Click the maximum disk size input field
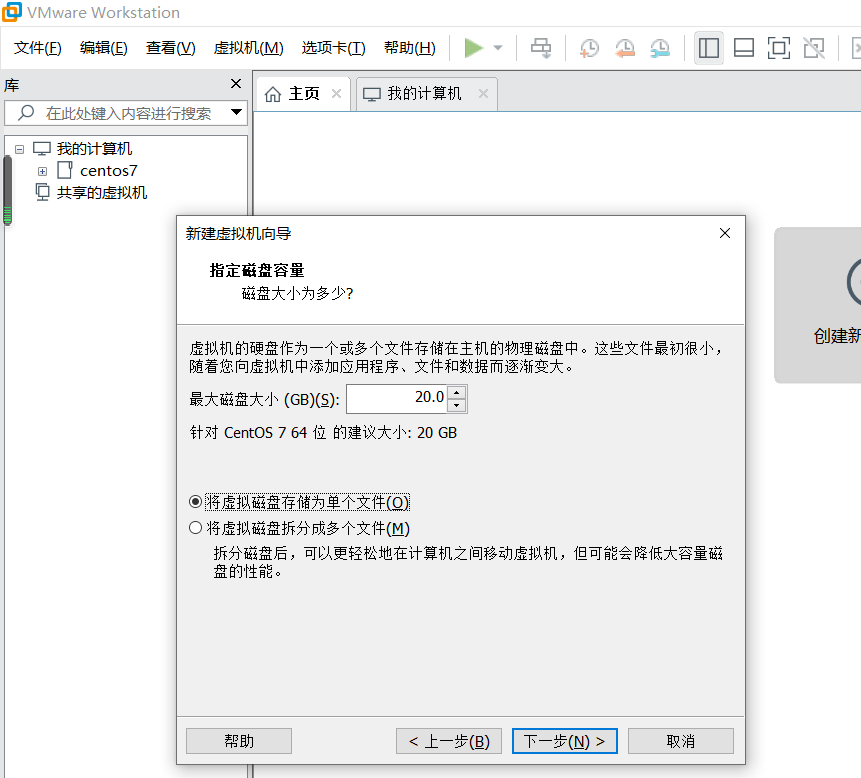 pyautogui.click(x=396, y=399)
